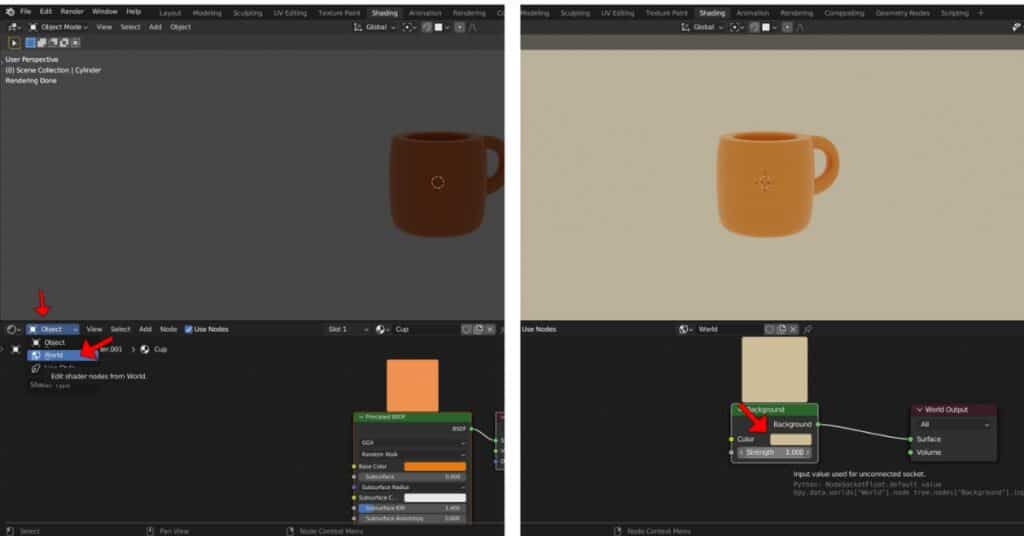Click the transform orientation icon beside Global
The height and width of the screenshot is (536, 1024).
(x=358, y=27)
